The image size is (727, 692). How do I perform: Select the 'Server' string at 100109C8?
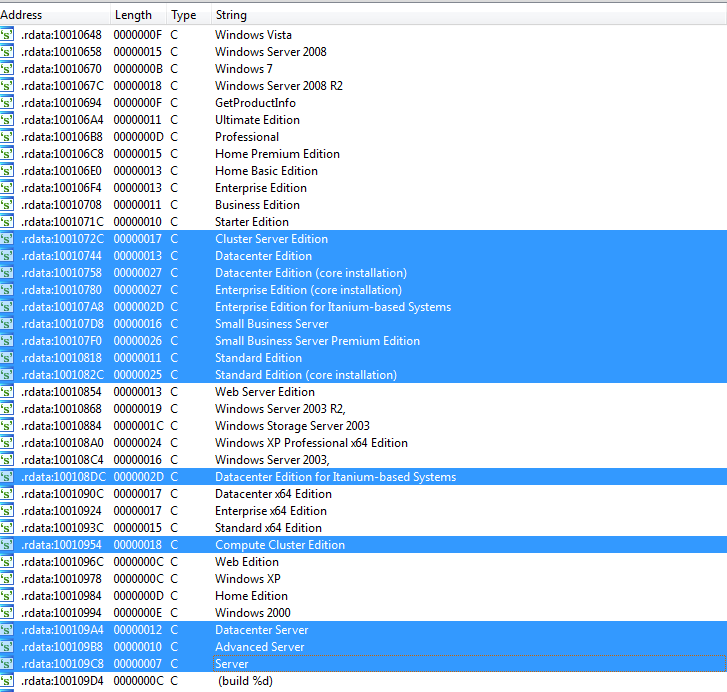231,664
